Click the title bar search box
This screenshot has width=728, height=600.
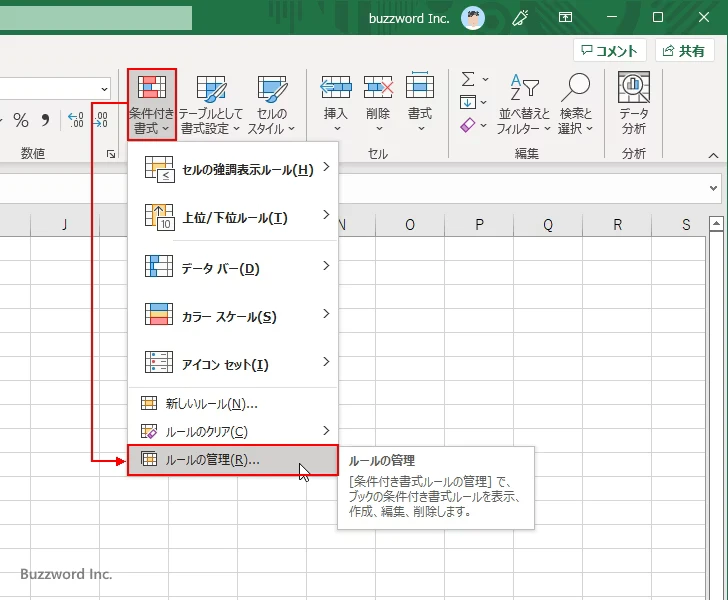pyautogui.click(x=96, y=18)
